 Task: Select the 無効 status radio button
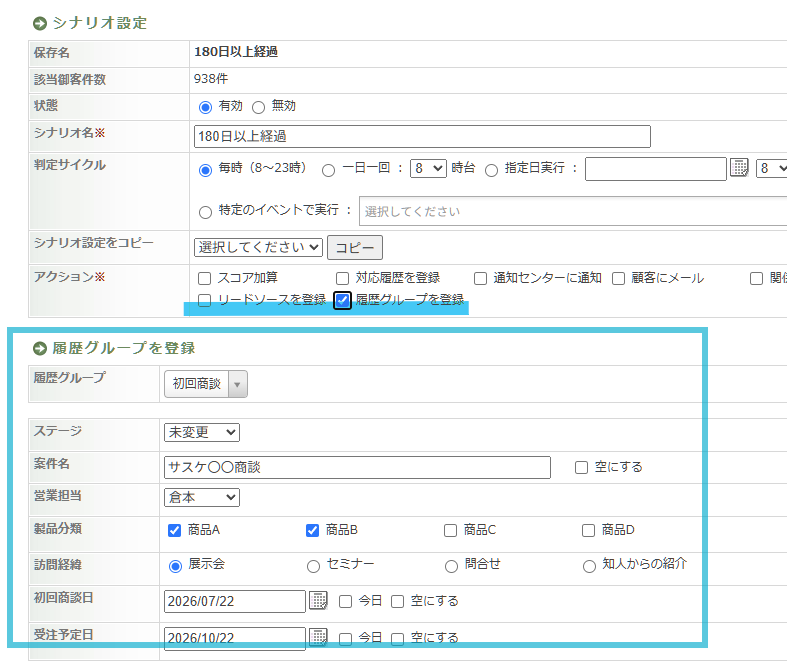click(258, 107)
